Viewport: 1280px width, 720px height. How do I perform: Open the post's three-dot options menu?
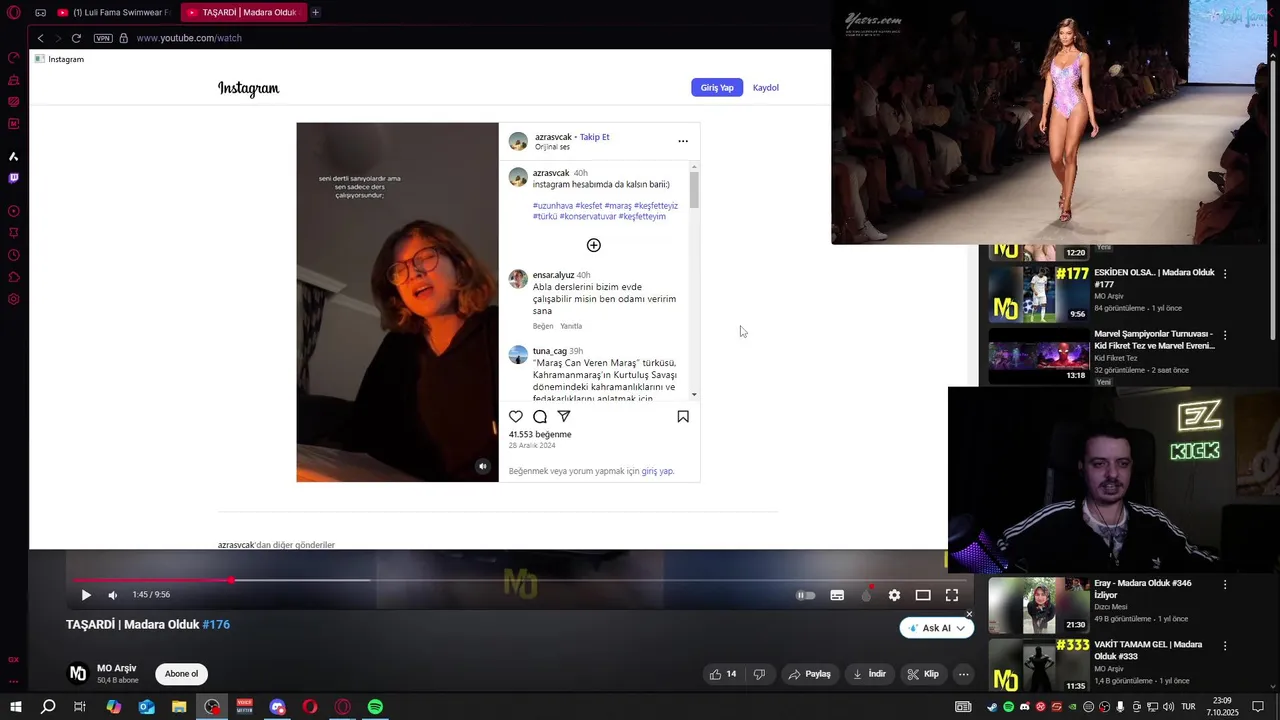683,141
